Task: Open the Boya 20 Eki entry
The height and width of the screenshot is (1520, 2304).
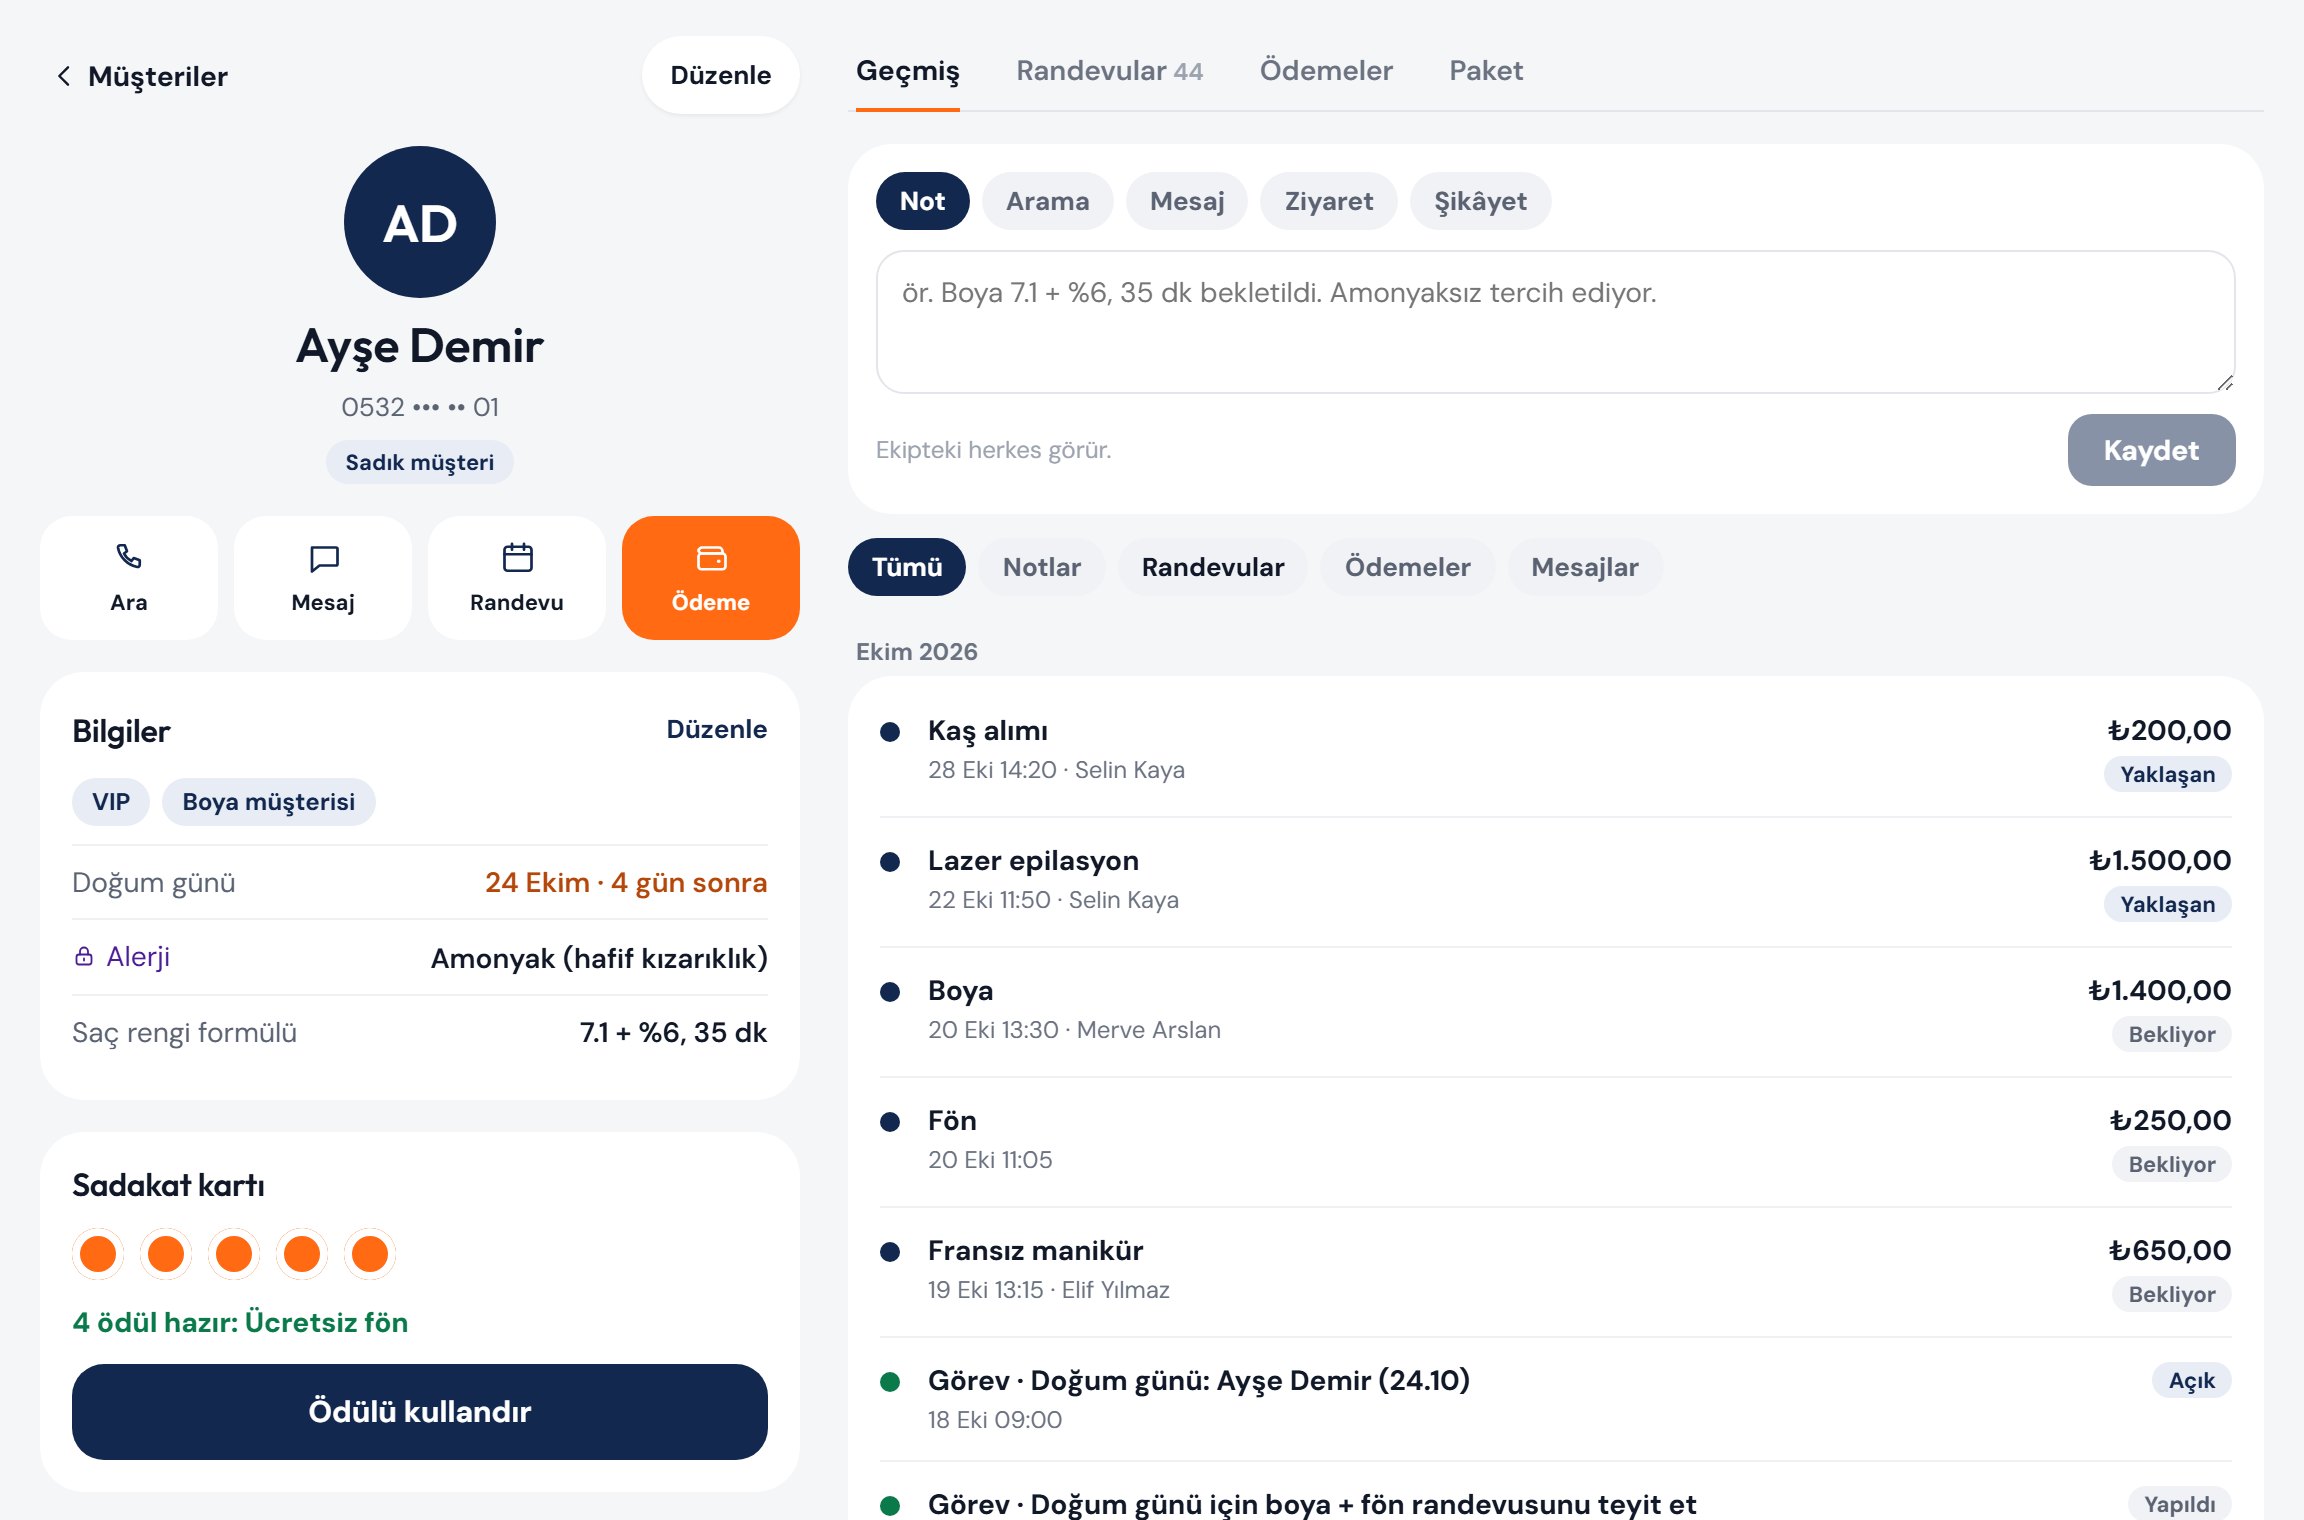Action: click(1556, 1011)
